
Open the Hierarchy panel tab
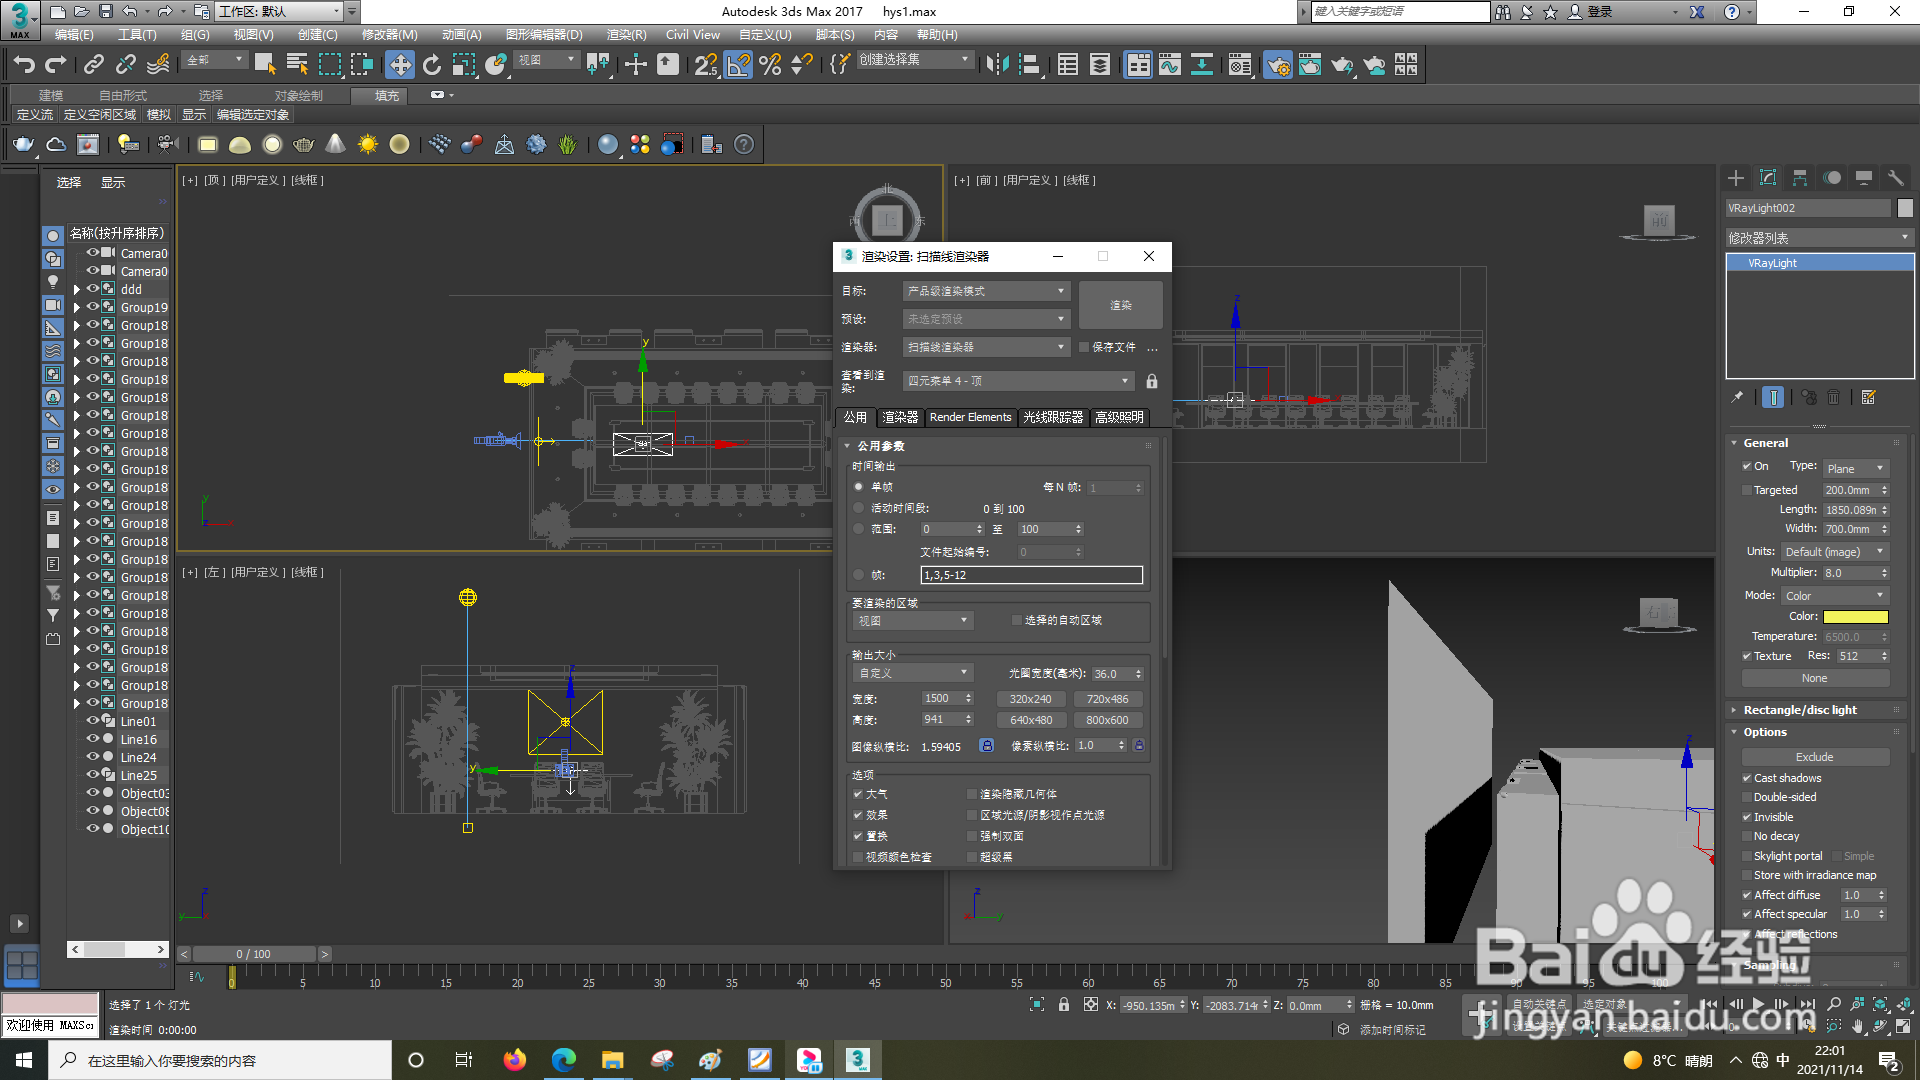(x=1800, y=178)
